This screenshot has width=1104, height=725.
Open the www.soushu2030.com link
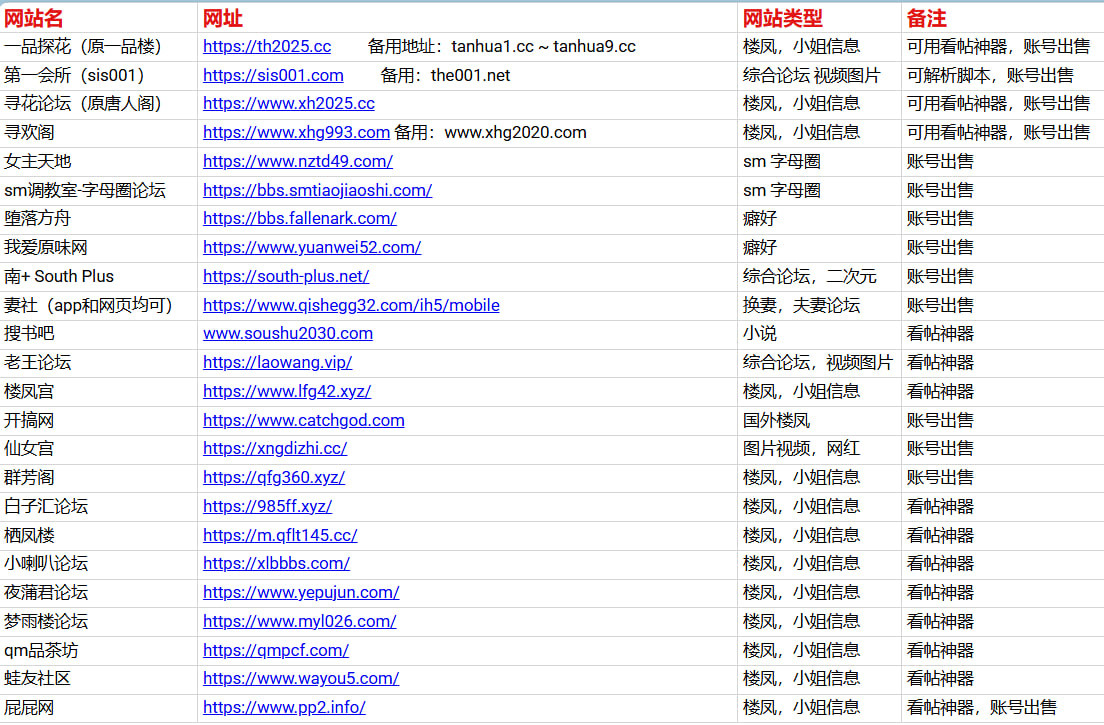(x=288, y=334)
